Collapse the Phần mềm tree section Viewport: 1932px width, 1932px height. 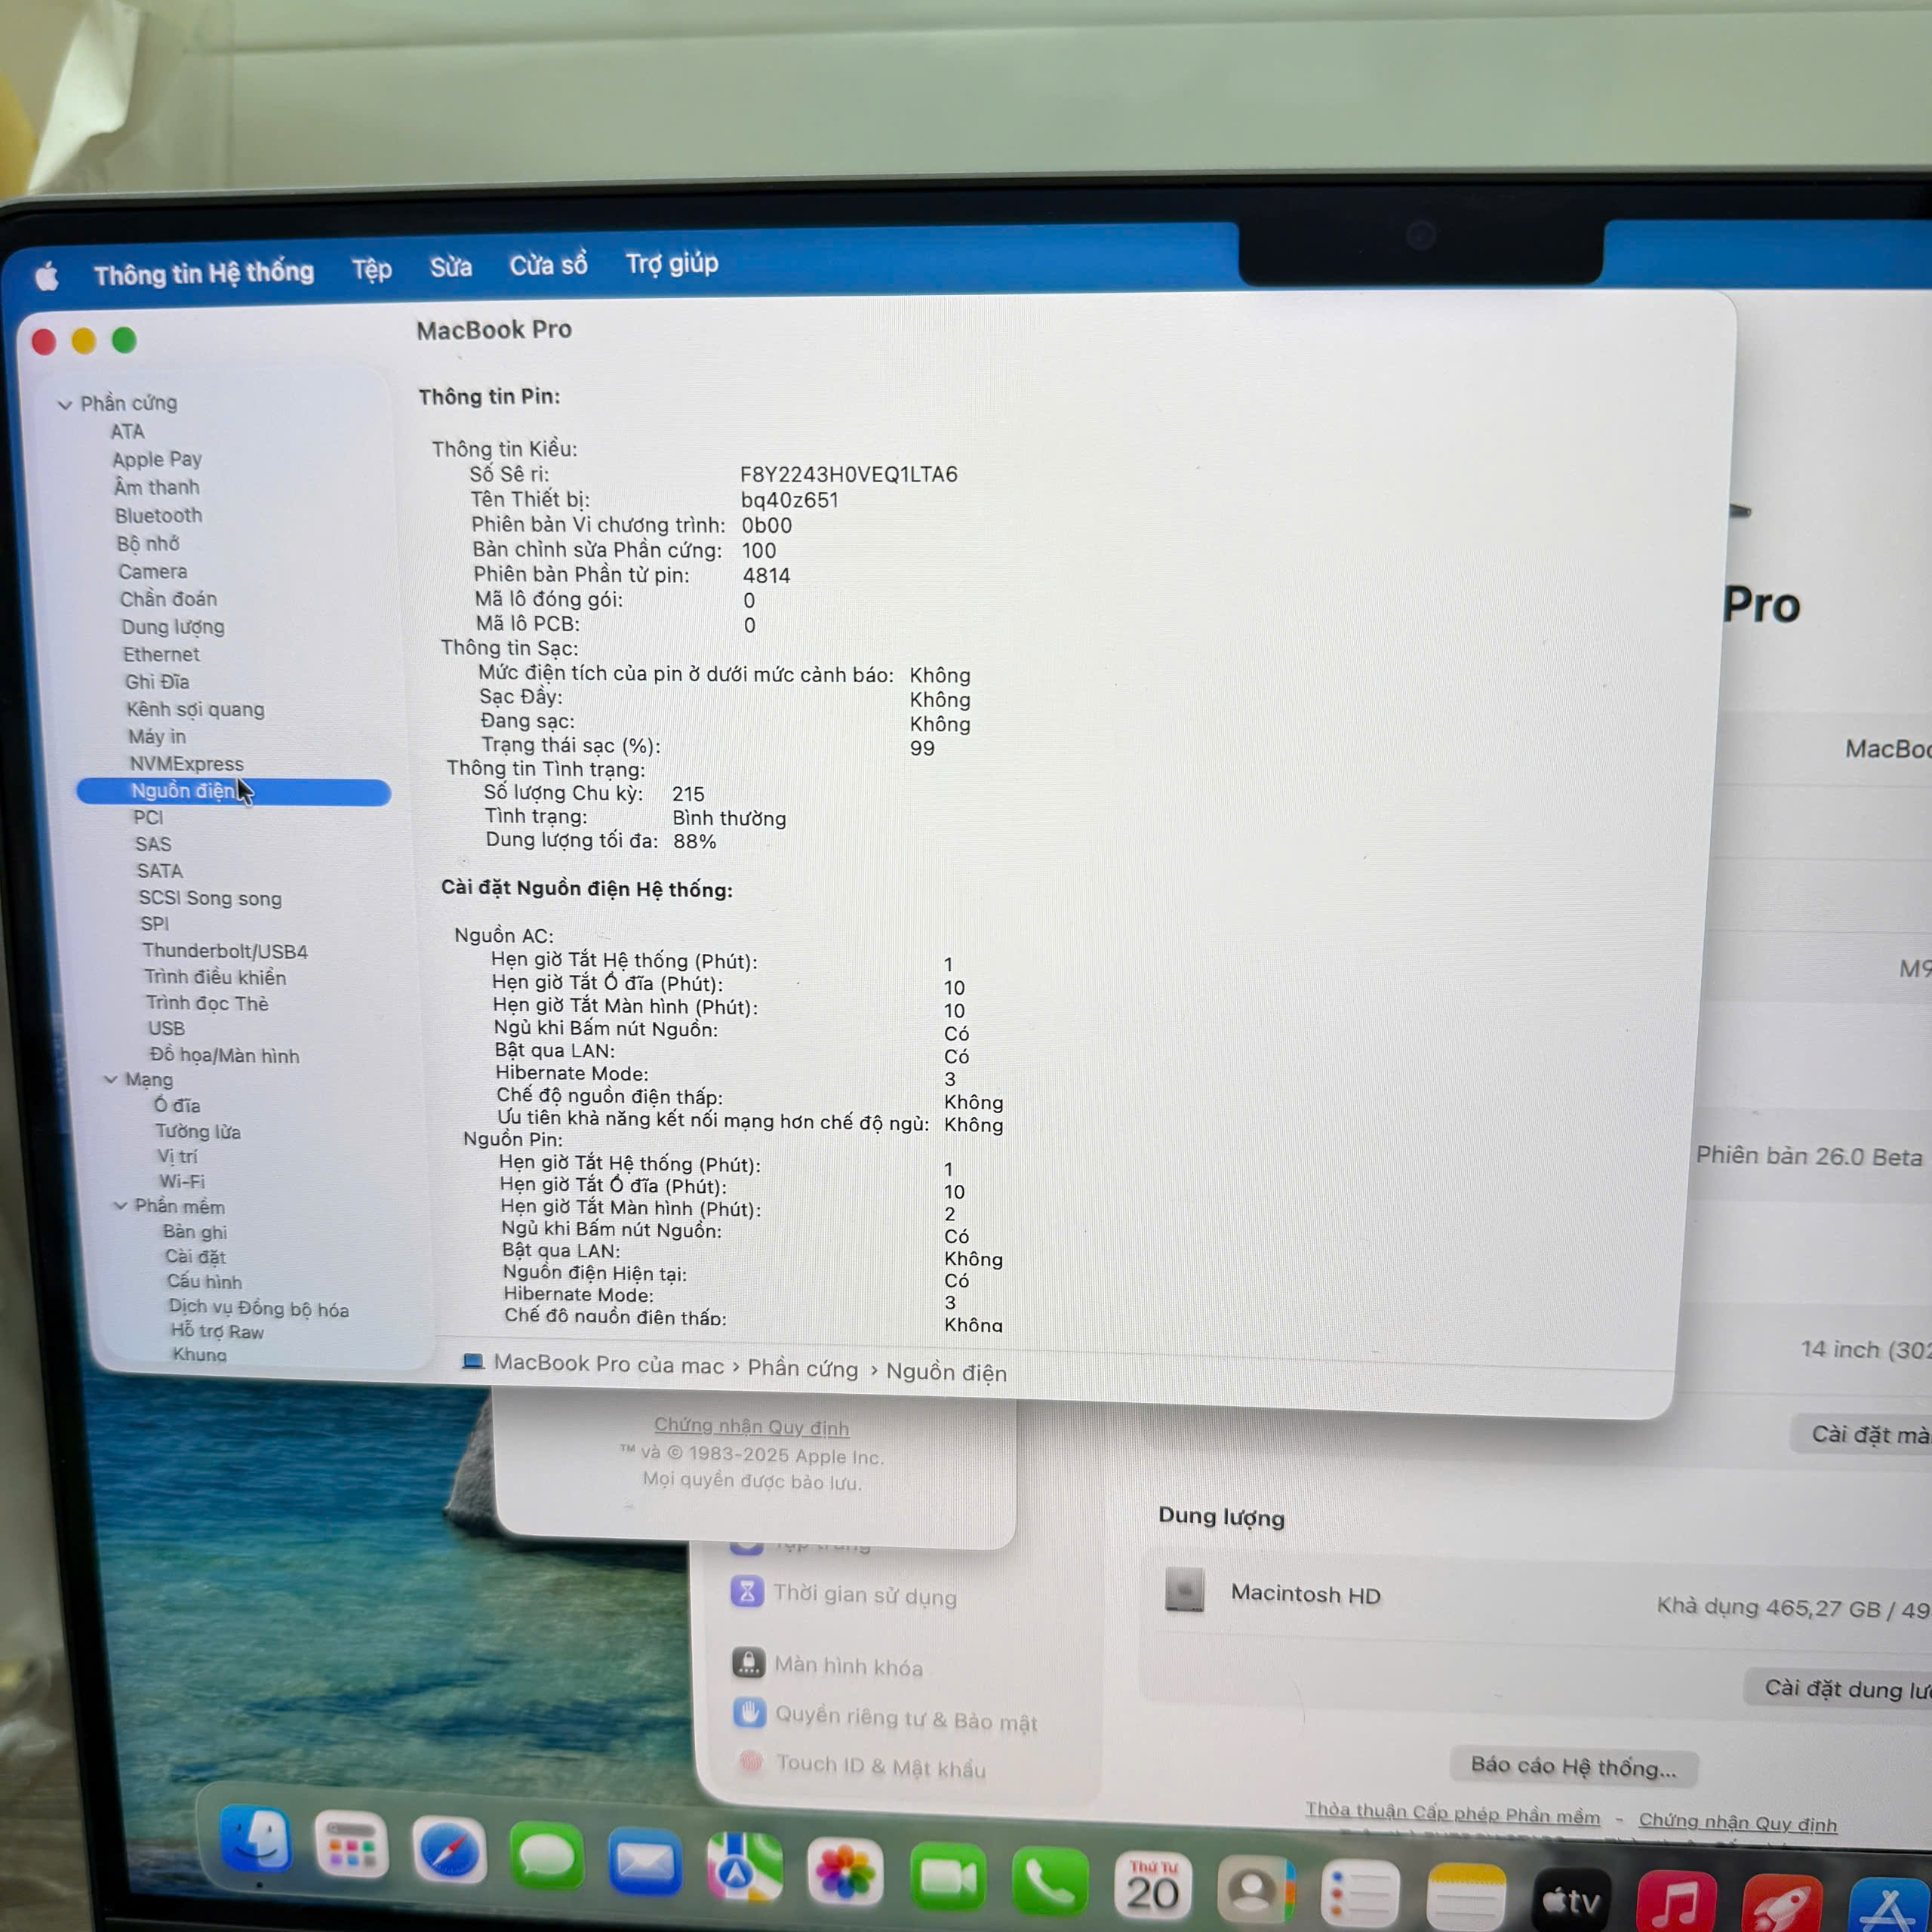[x=120, y=1206]
